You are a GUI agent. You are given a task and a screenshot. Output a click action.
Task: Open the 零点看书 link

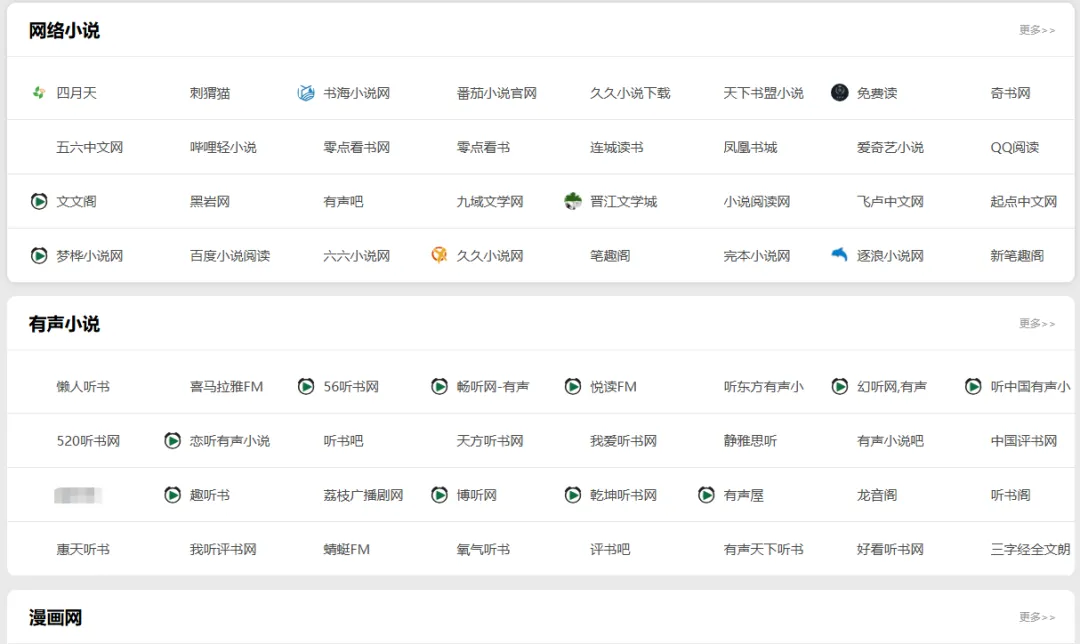484,147
